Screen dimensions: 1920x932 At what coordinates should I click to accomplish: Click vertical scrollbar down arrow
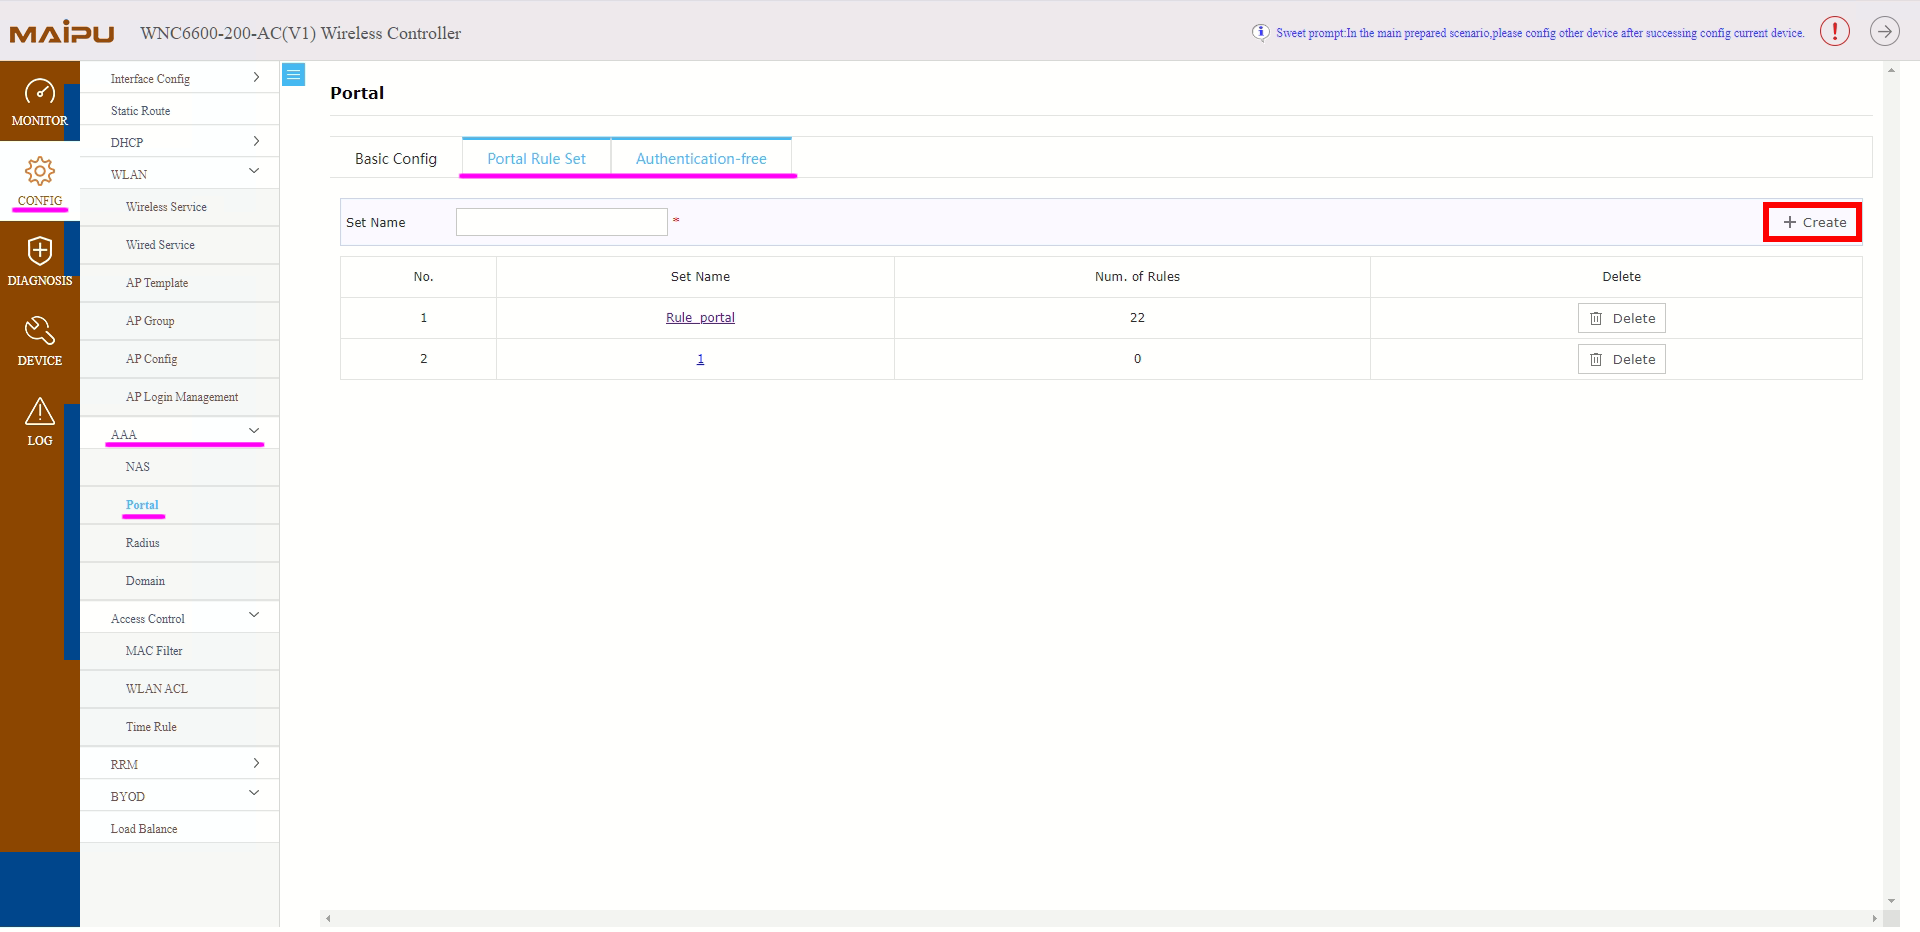point(1890,901)
